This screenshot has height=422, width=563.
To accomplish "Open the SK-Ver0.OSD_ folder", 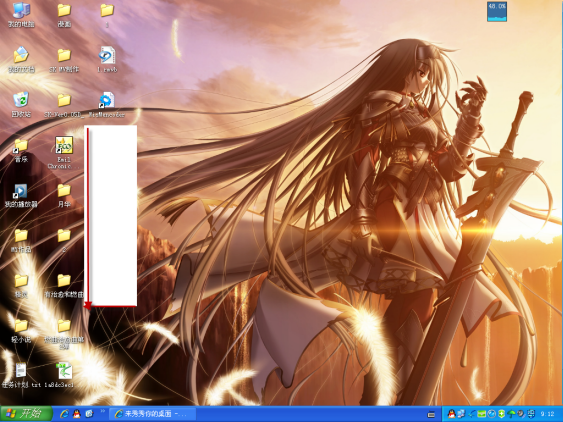I will pyautogui.click(x=64, y=105).
